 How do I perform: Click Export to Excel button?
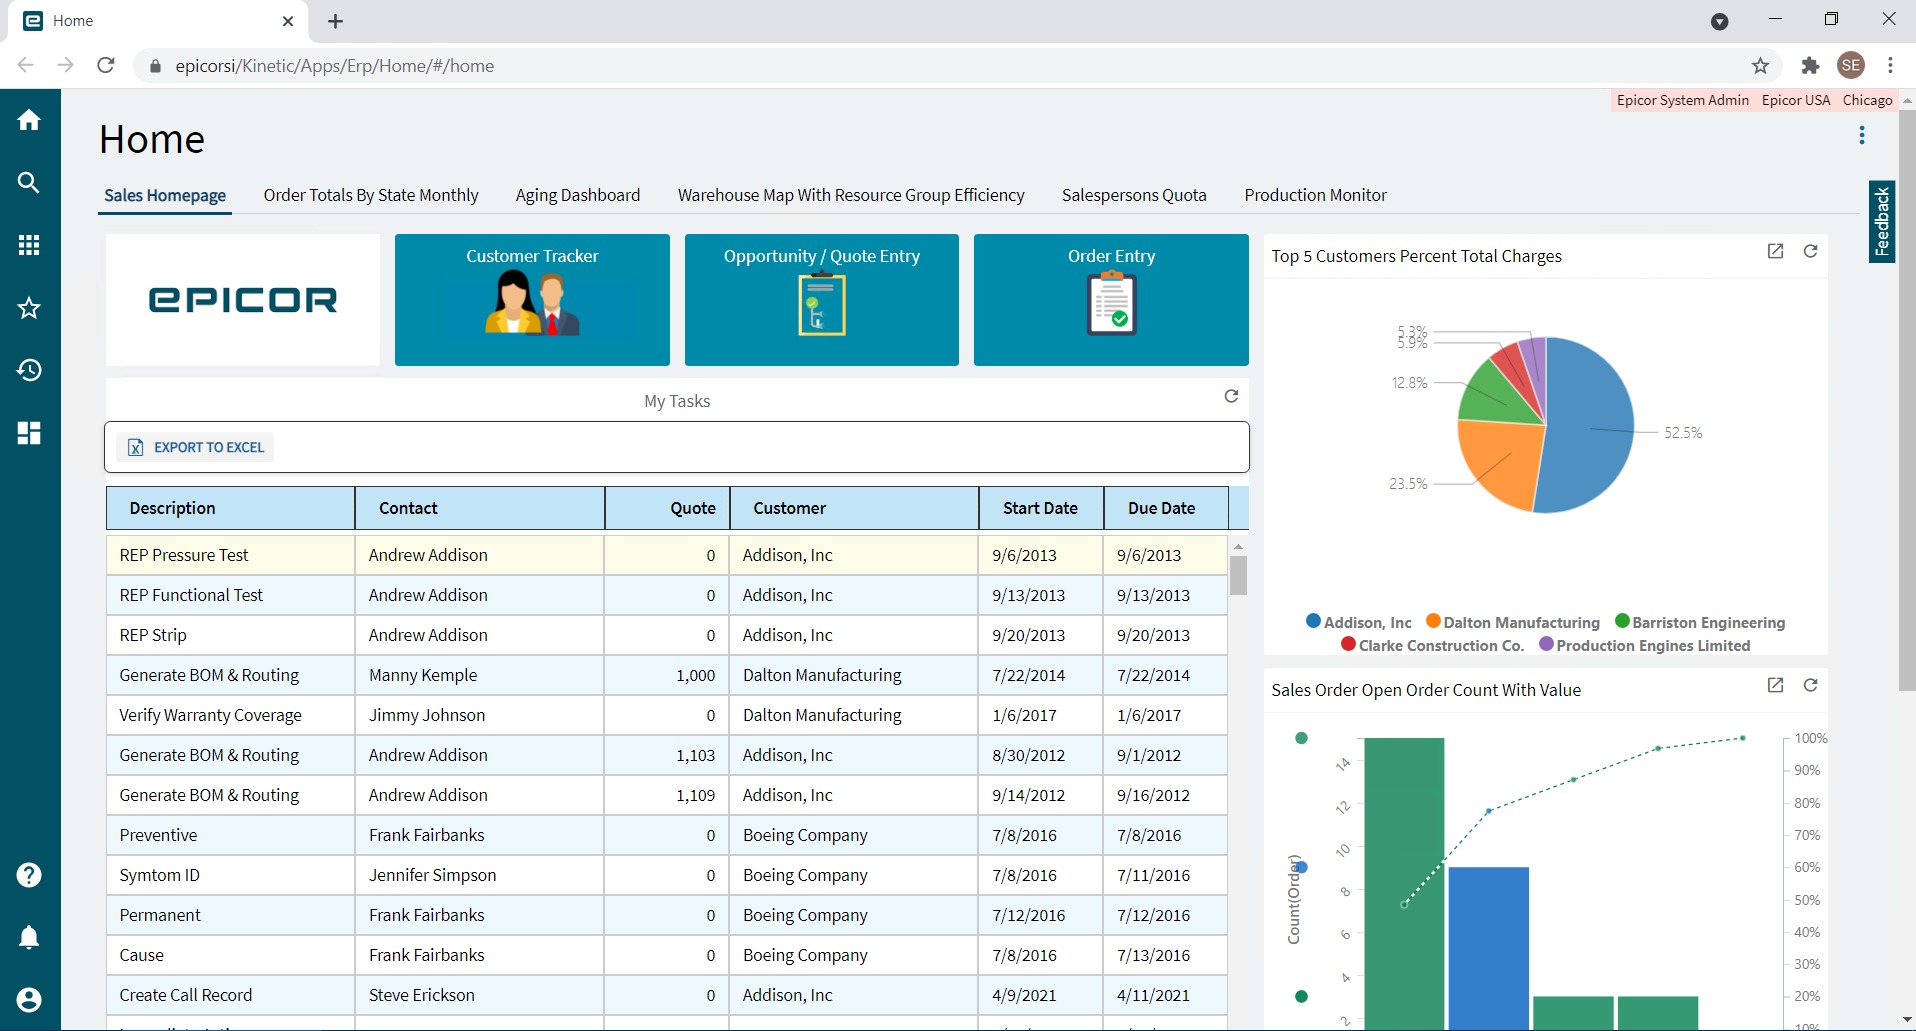point(197,448)
